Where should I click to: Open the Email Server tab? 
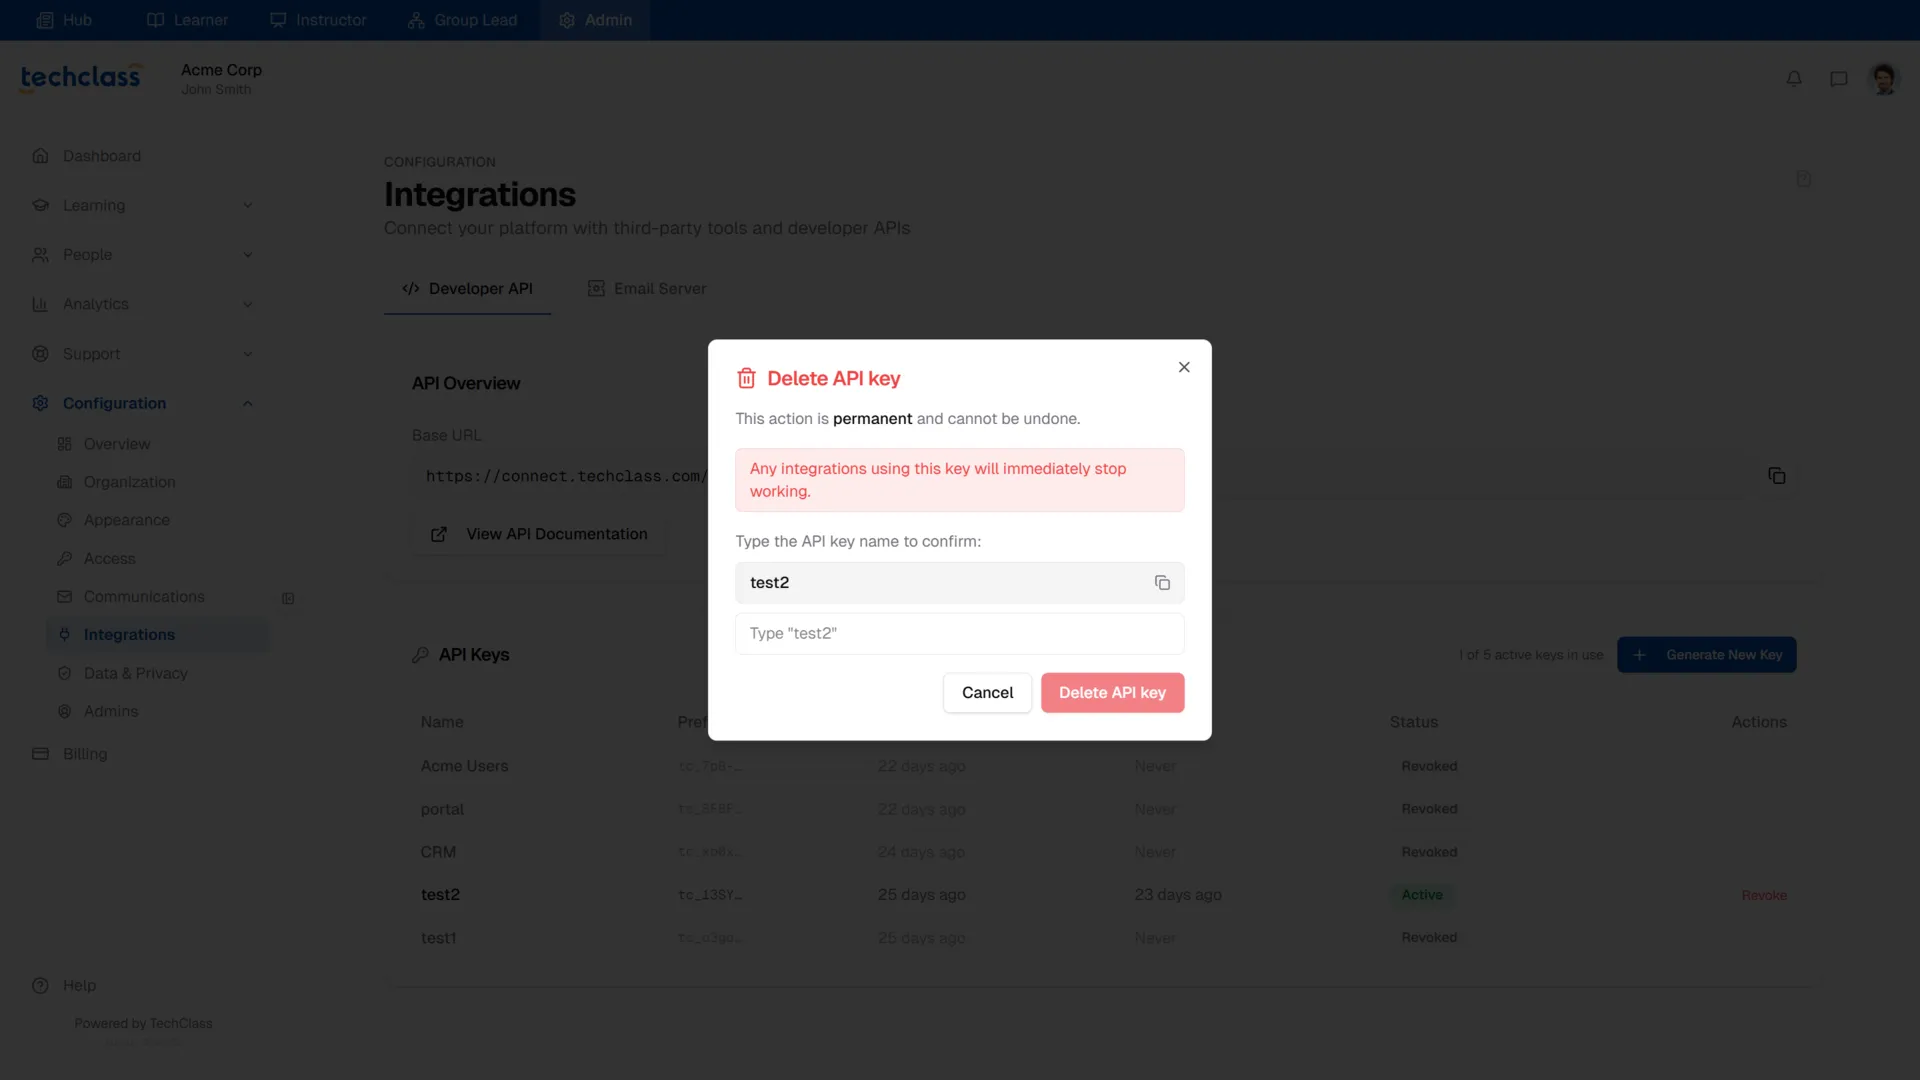point(647,288)
